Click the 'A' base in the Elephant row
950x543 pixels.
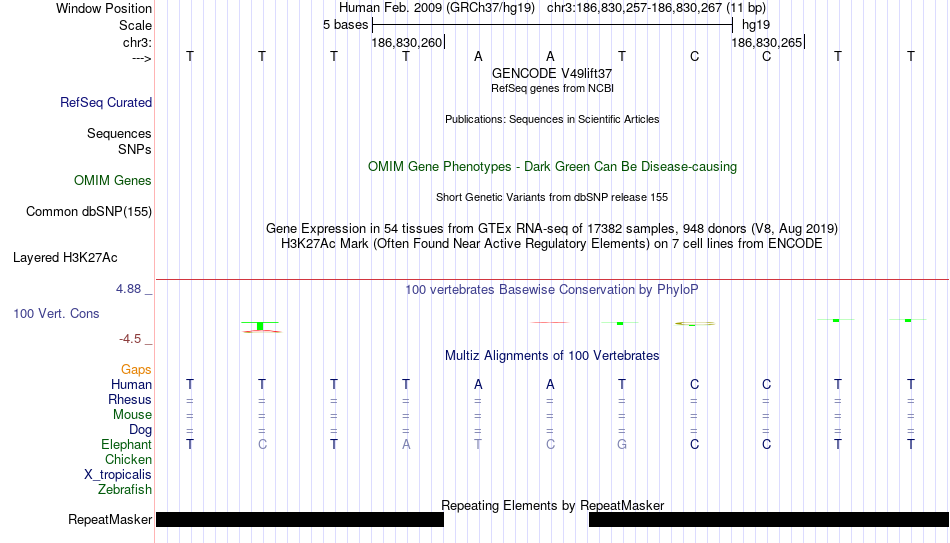click(x=406, y=445)
